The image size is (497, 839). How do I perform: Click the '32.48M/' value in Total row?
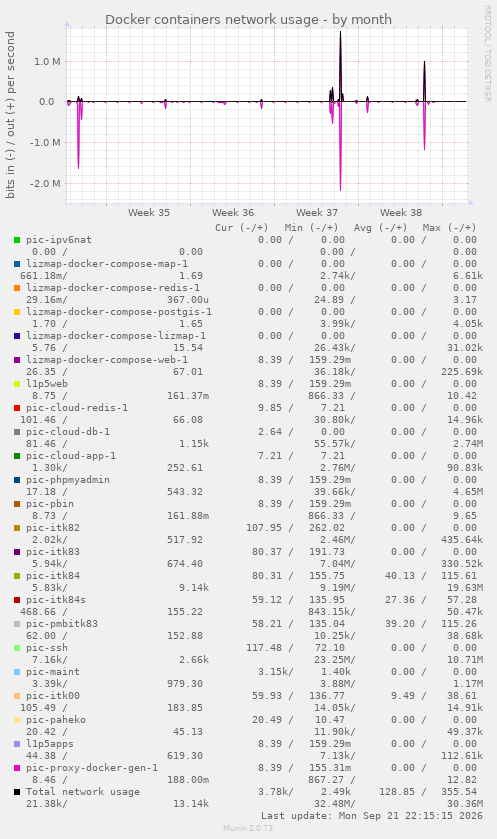pos(334,804)
